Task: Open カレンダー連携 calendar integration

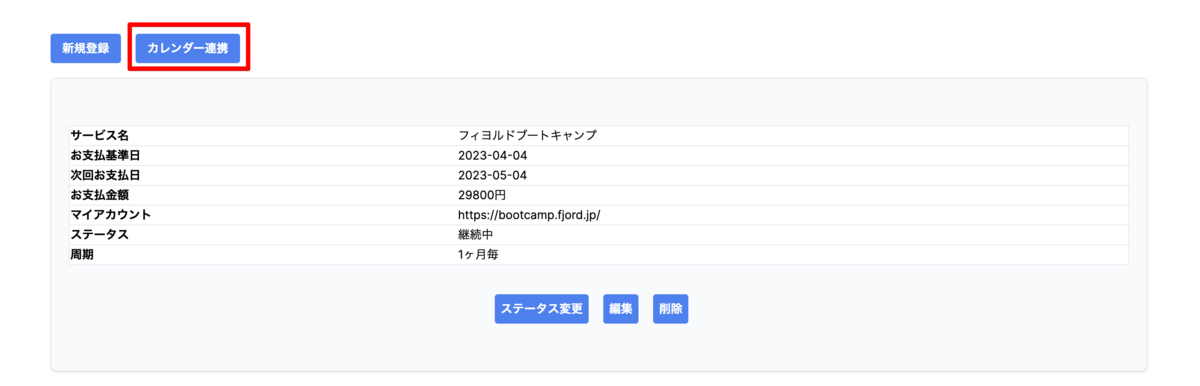Action: click(188, 48)
